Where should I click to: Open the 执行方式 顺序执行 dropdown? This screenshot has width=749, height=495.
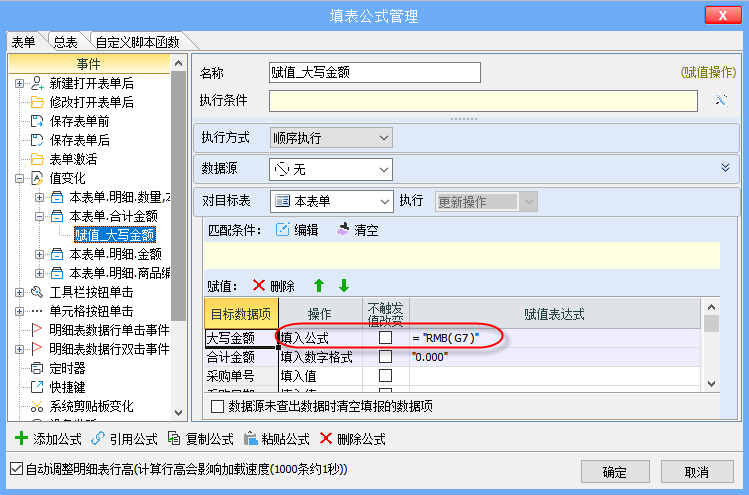point(331,138)
